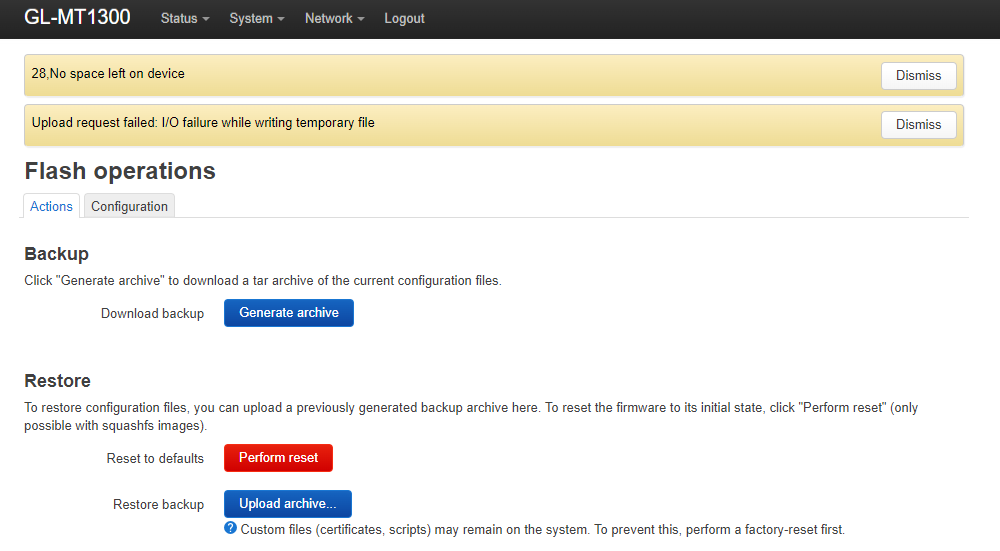Click the Backup section heading
The width and height of the screenshot is (1000, 551).
(x=56, y=254)
